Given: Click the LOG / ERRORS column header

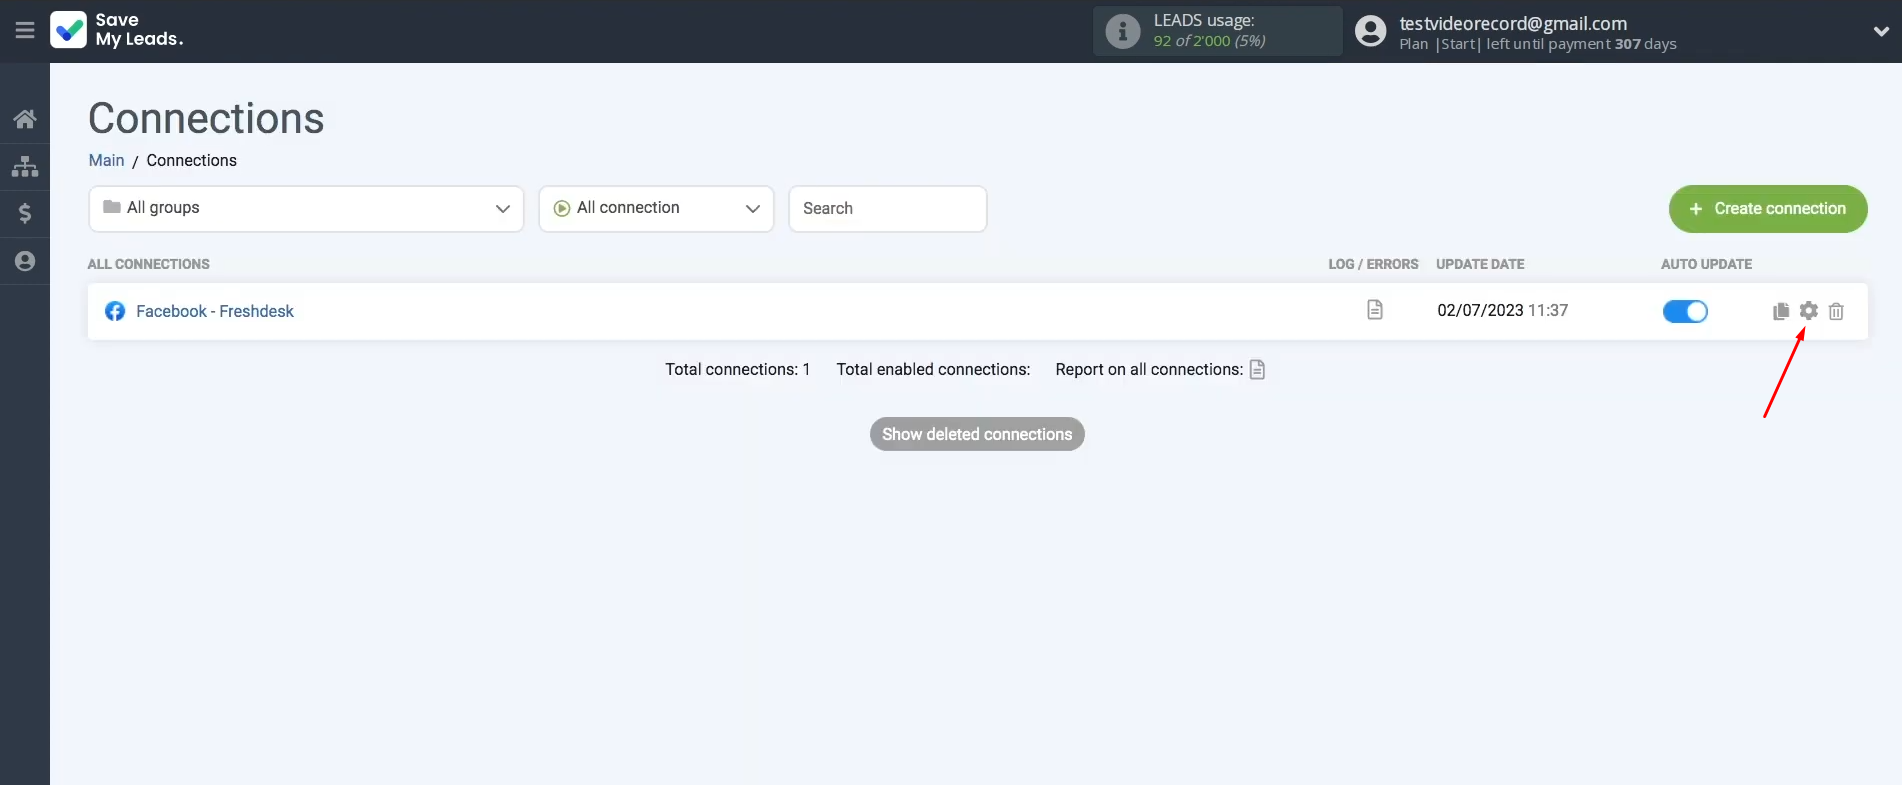Looking at the screenshot, I should pyautogui.click(x=1373, y=264).
